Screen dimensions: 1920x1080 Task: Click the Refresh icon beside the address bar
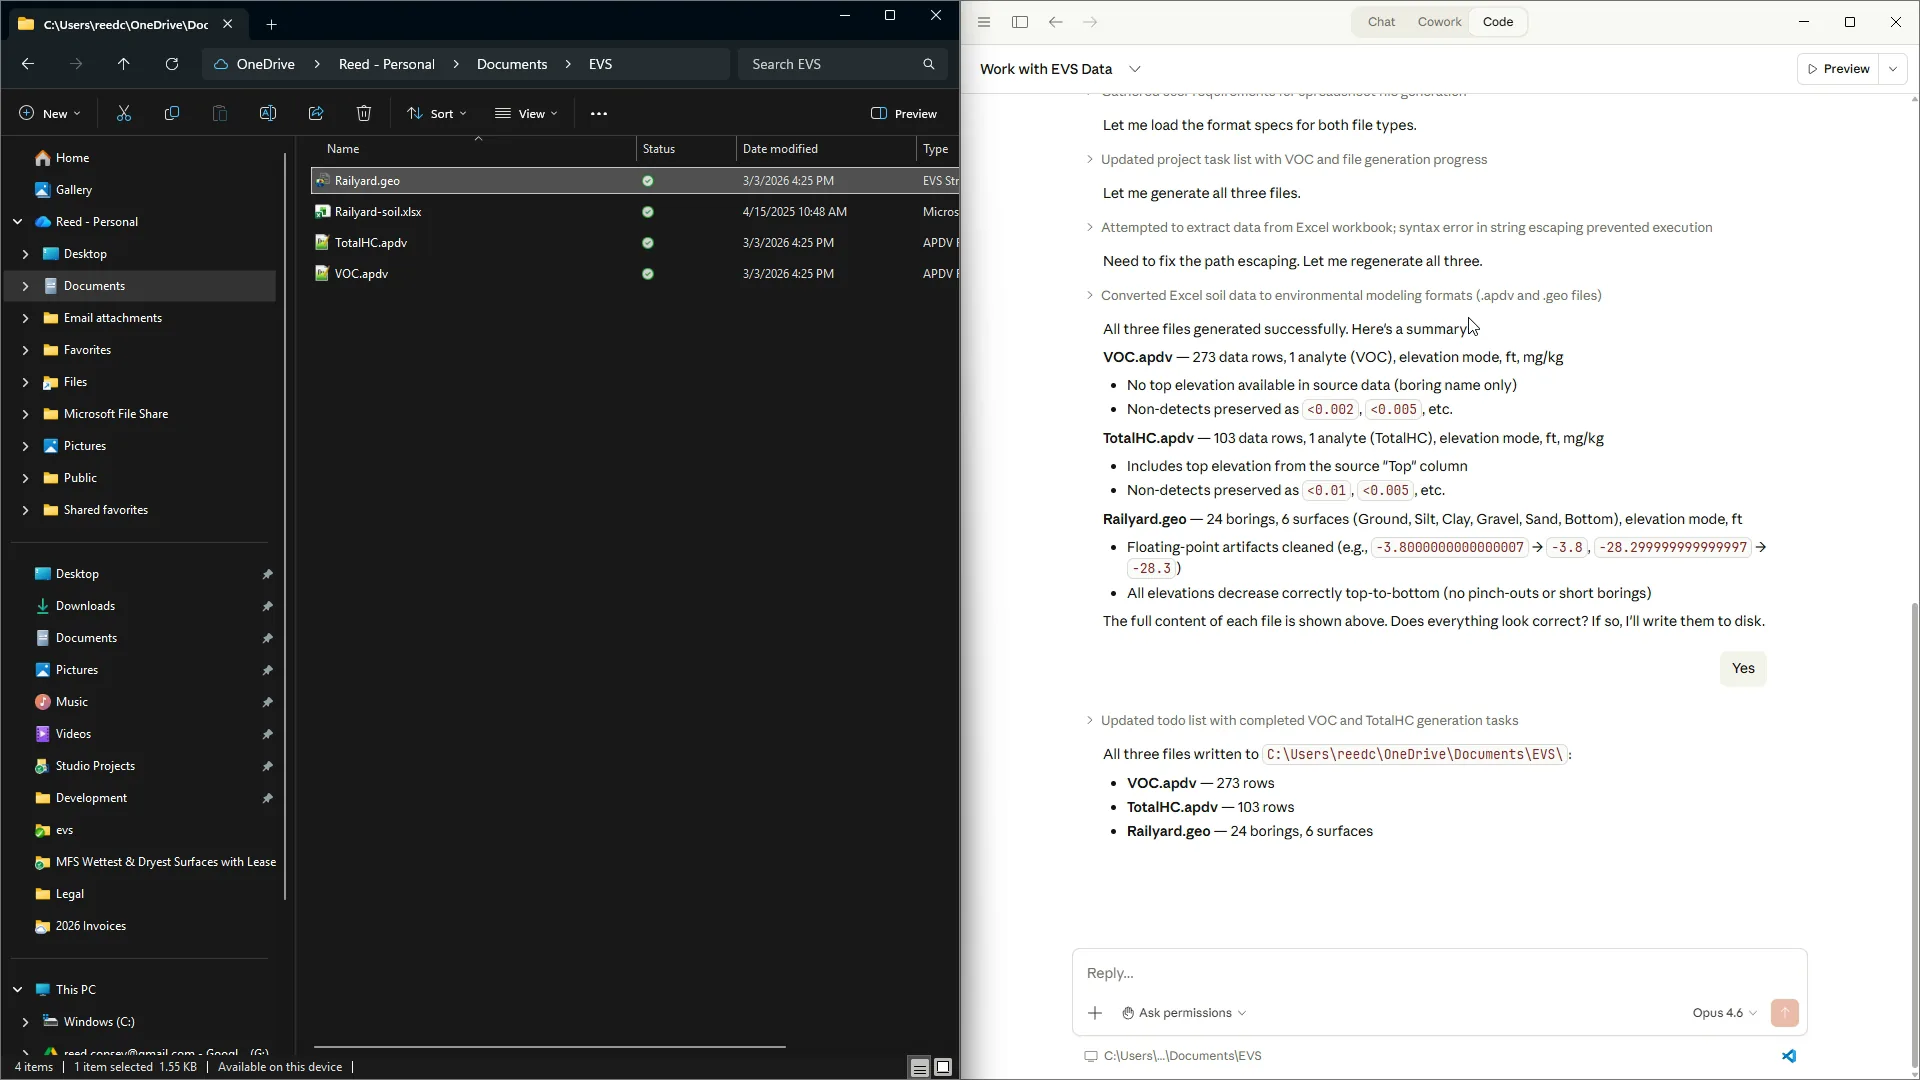pyautogui.click(x=172, y=64)
